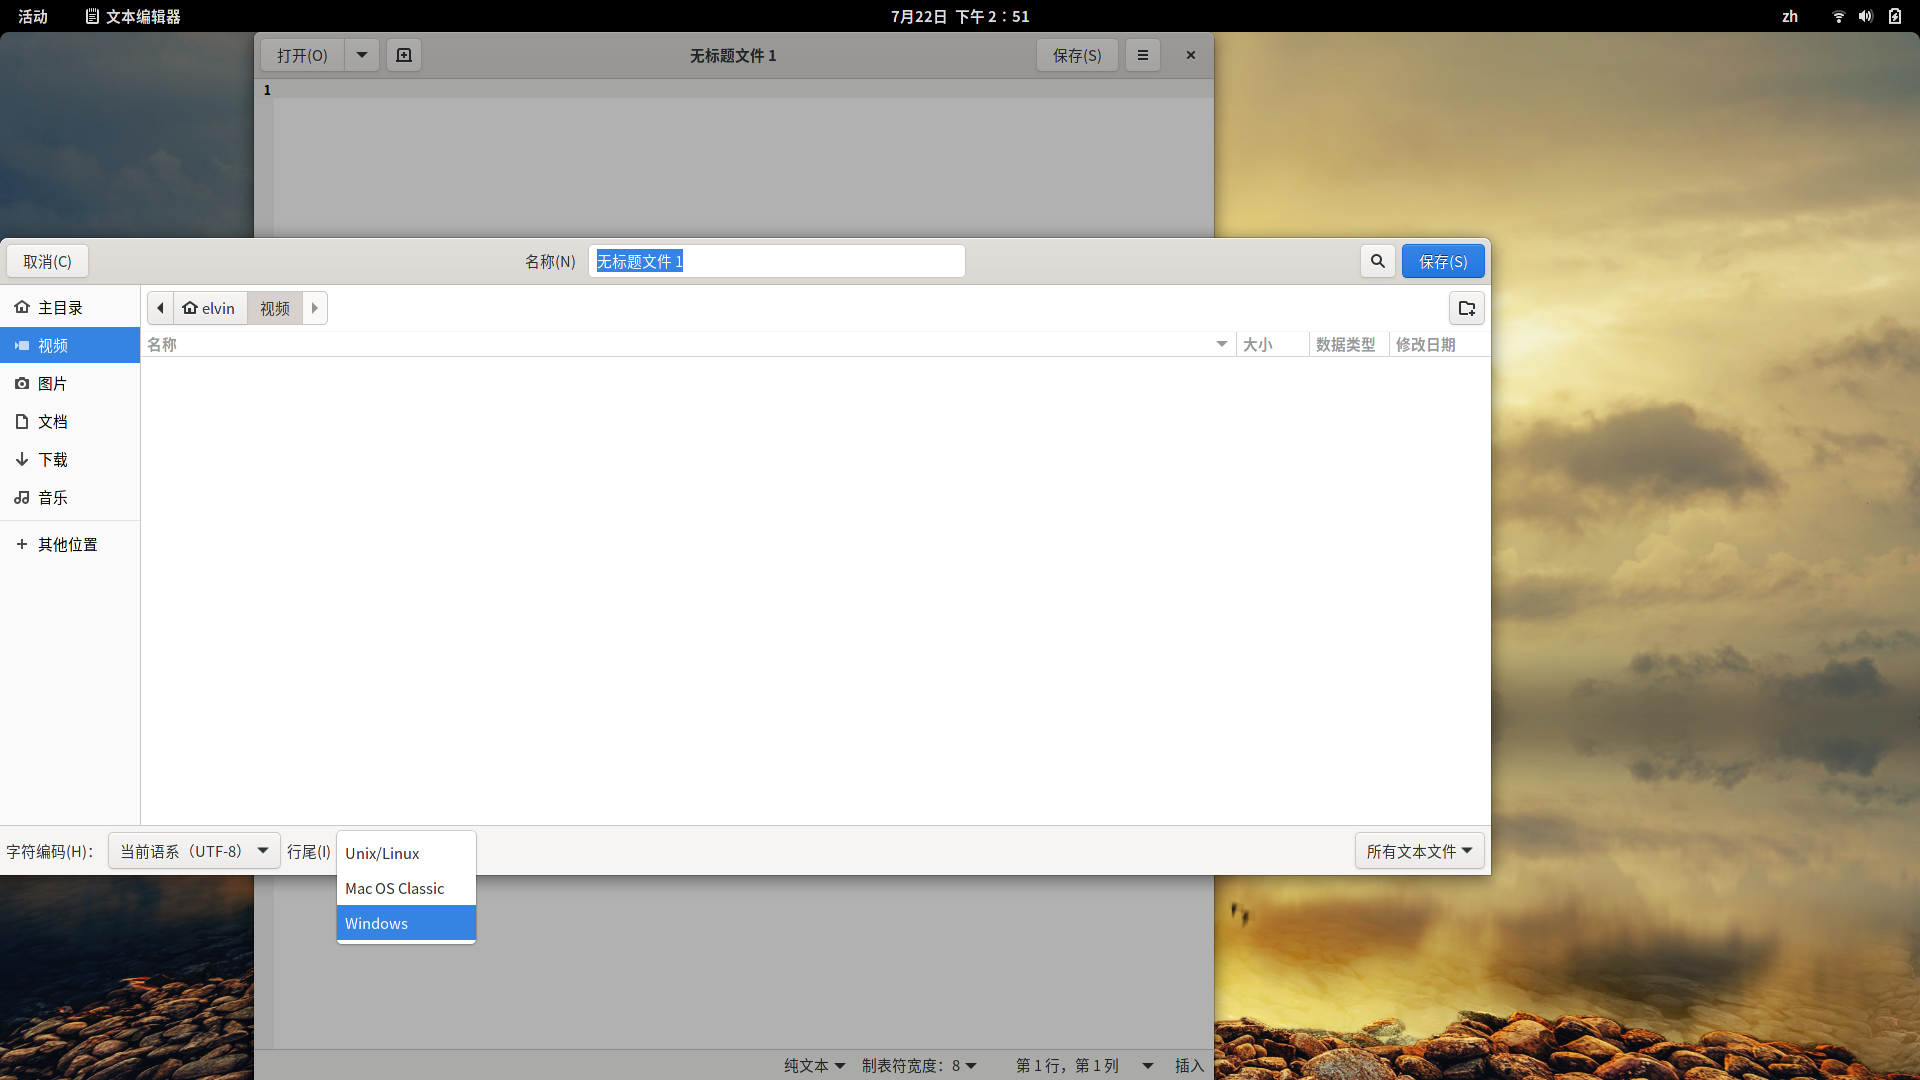Viewport: 1920px width, 1080px height.
Task: Expand the character encoding UTF-8 dropdown
Action: (193, 851)
